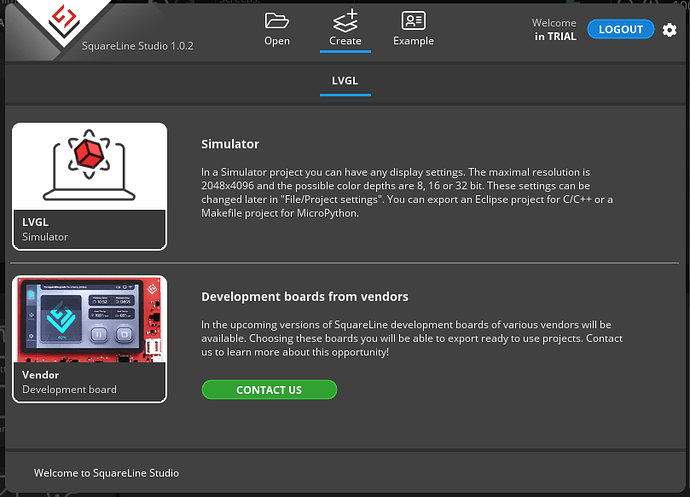Choose the Vendor Development board thumbnail
690x497 pixels.
(x=89, y=320)
